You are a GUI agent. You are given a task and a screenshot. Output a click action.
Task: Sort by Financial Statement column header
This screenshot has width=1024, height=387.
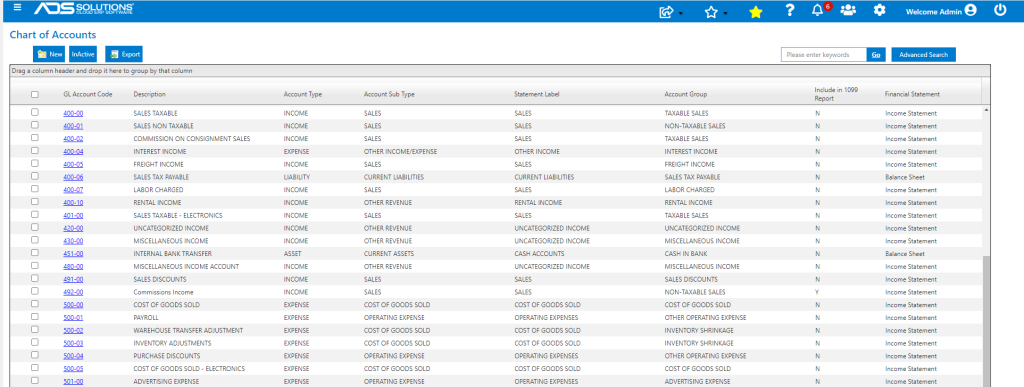pyautogui.click(x=912, y=95)
